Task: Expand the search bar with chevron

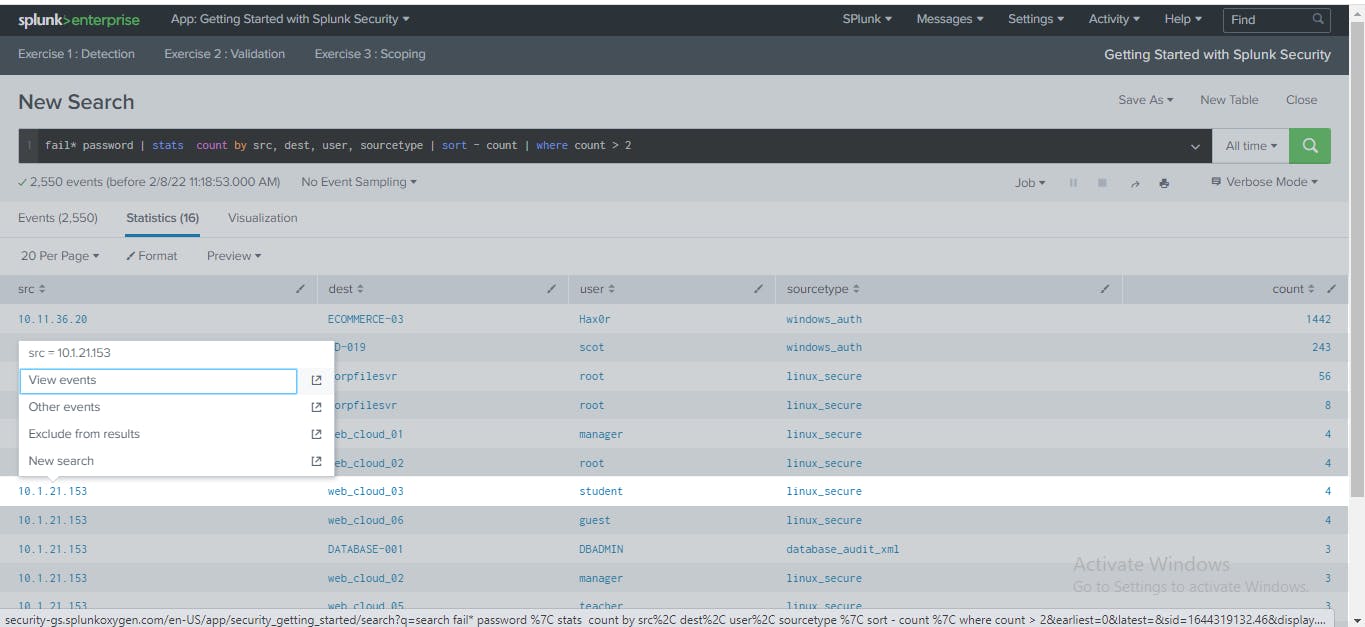Action: 1195,147
